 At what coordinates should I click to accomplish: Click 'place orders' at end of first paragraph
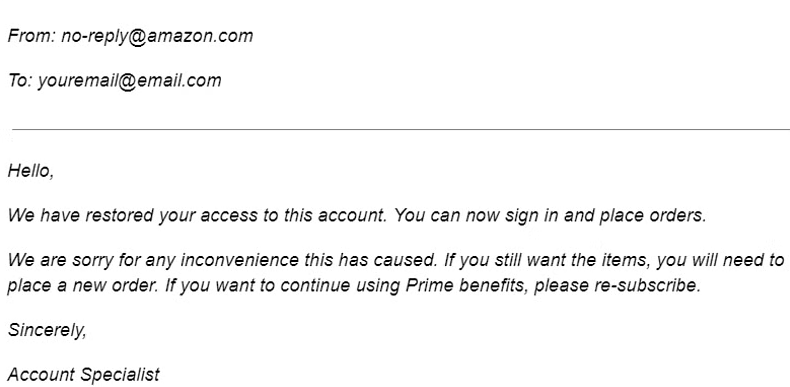click(652, 216)
